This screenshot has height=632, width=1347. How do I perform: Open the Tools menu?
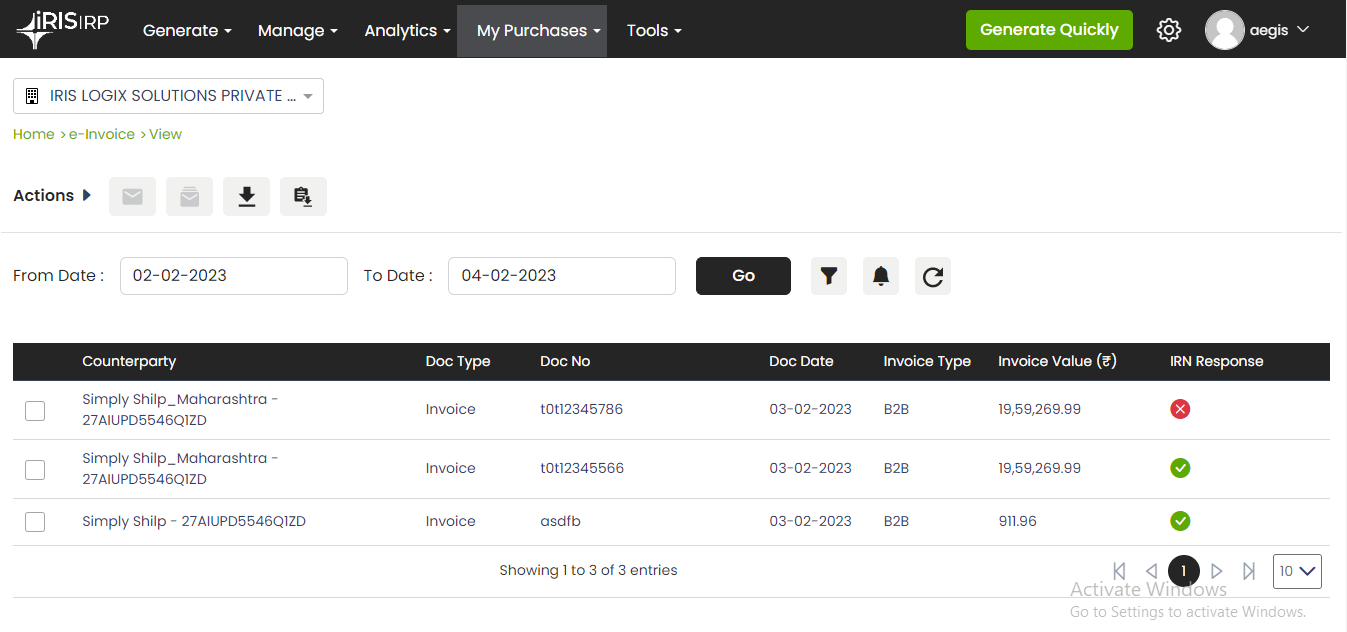point(654,30)
